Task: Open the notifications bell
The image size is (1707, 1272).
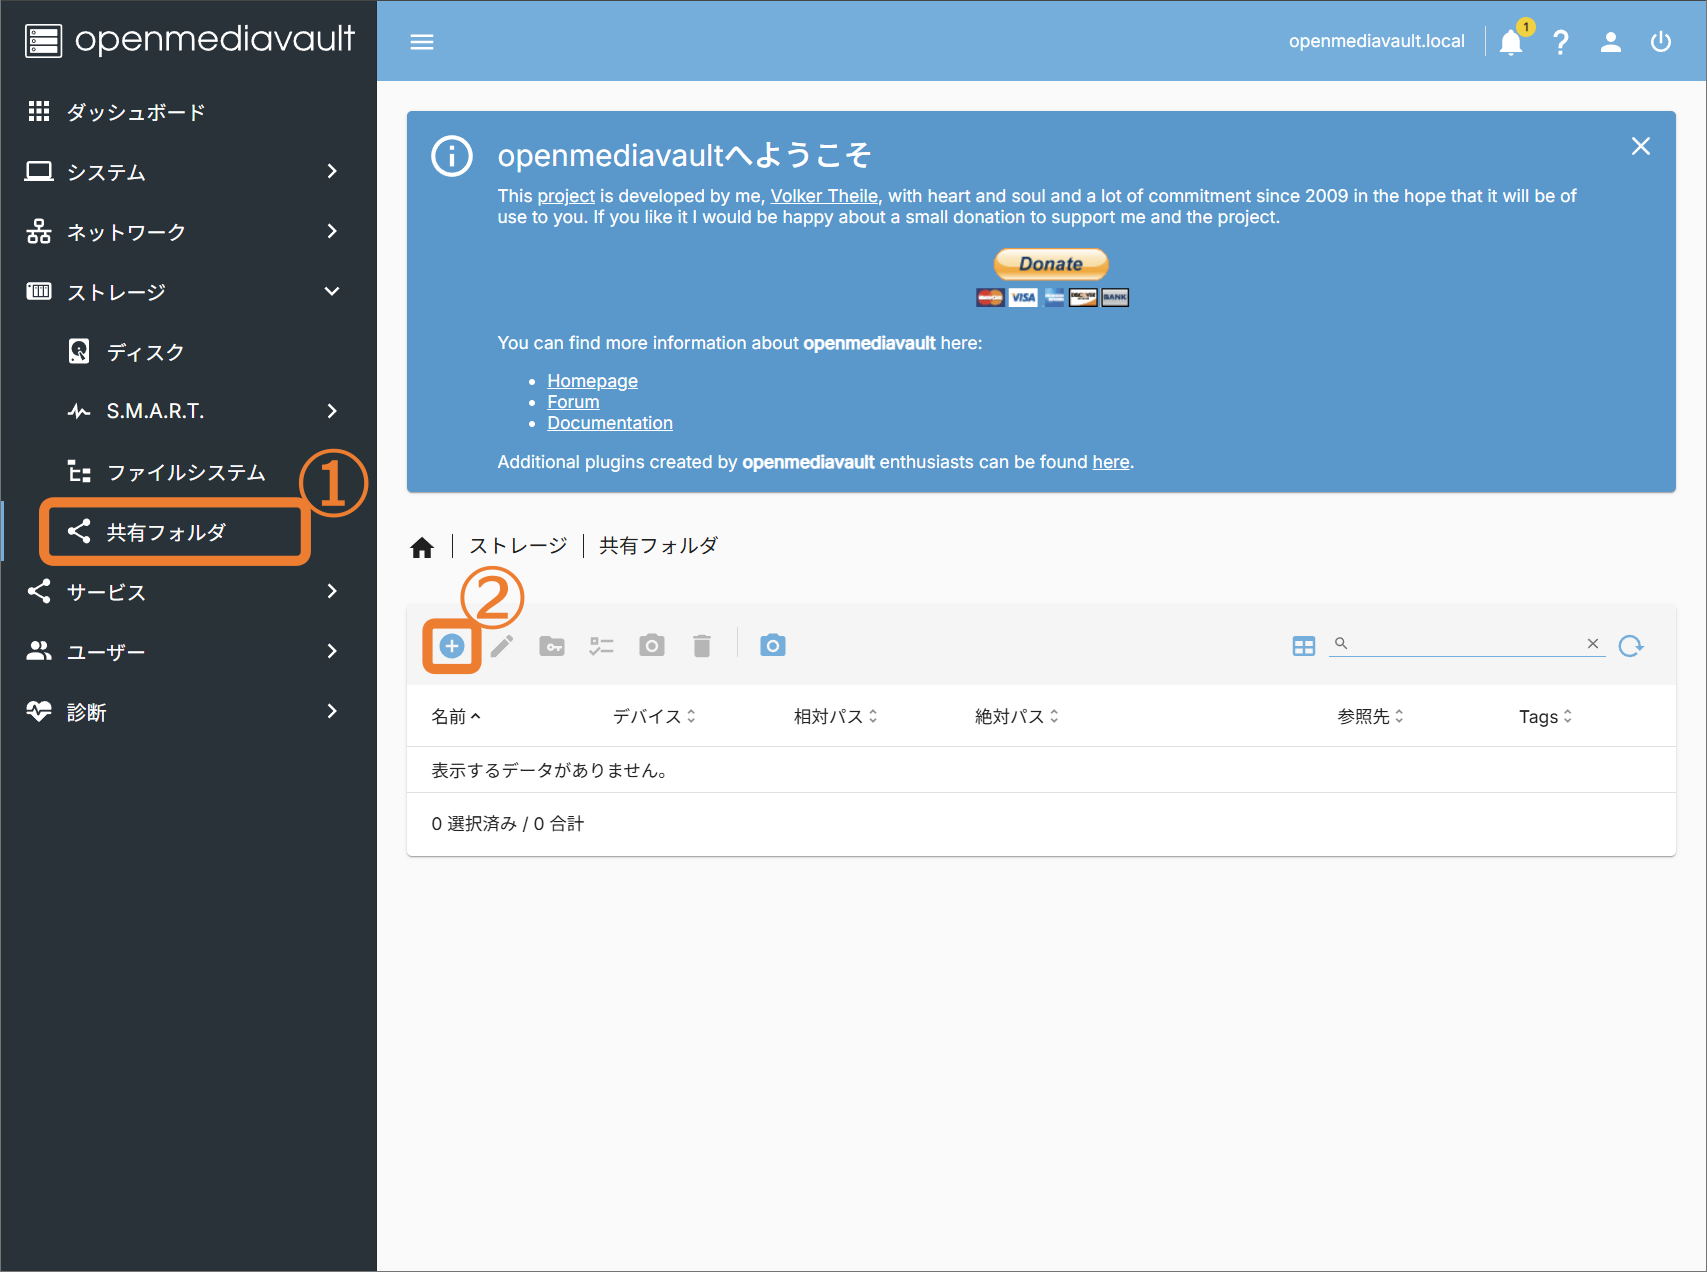Action: click(1511, 42)
